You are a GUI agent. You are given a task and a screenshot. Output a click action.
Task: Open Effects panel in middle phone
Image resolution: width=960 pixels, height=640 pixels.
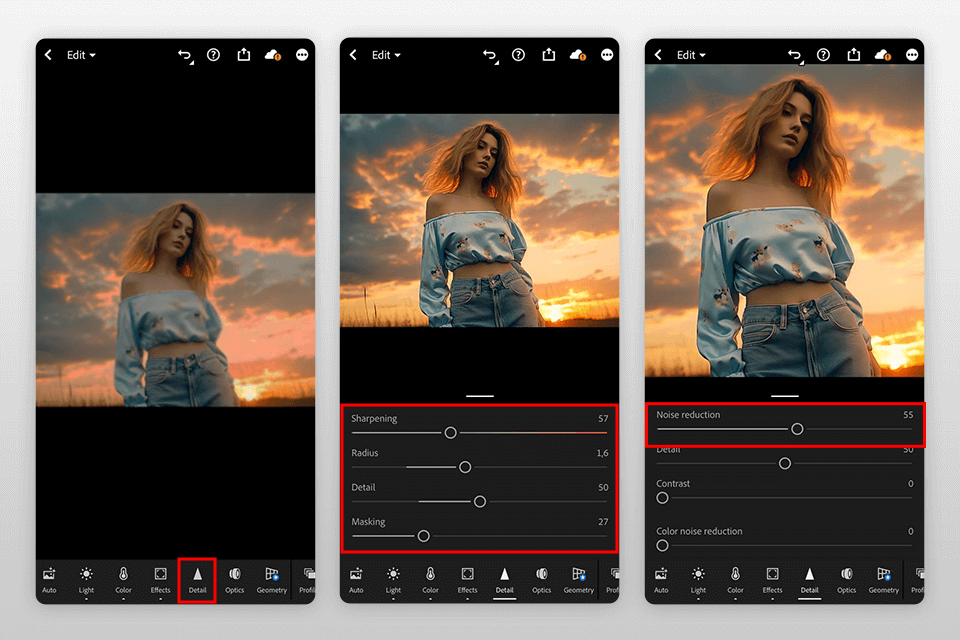coord(467,580)
